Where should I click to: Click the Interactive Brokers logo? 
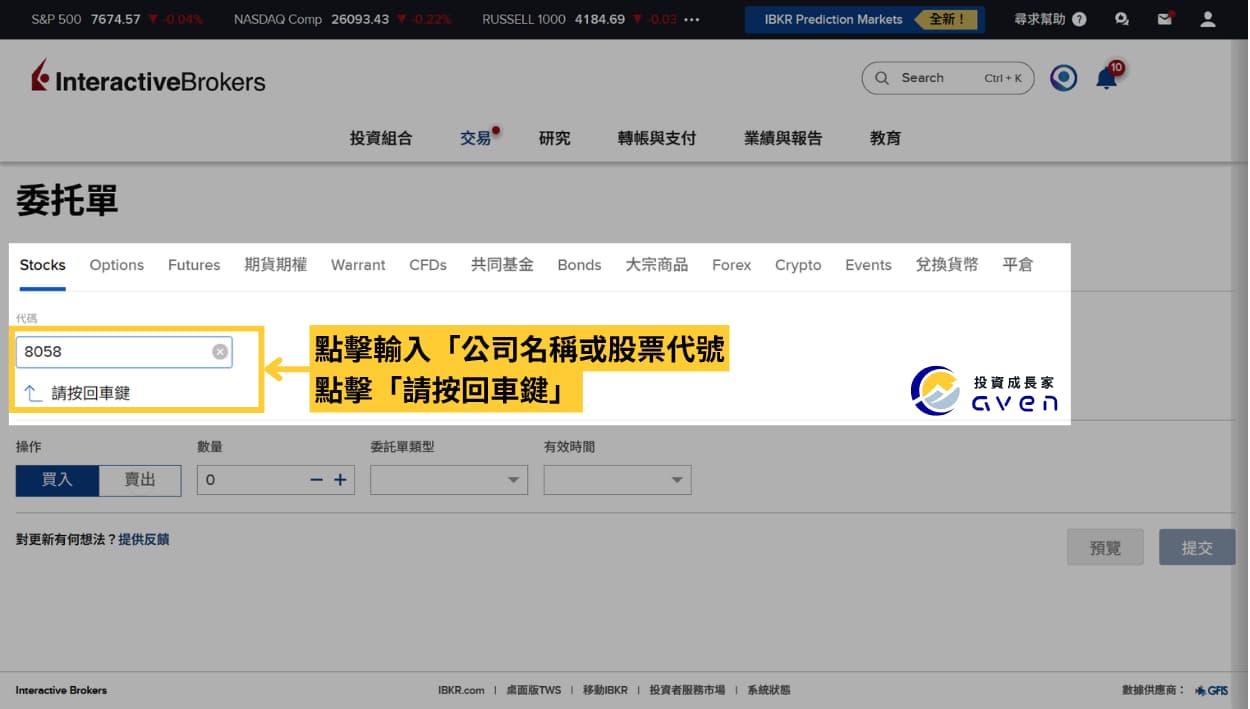(148, 78)
